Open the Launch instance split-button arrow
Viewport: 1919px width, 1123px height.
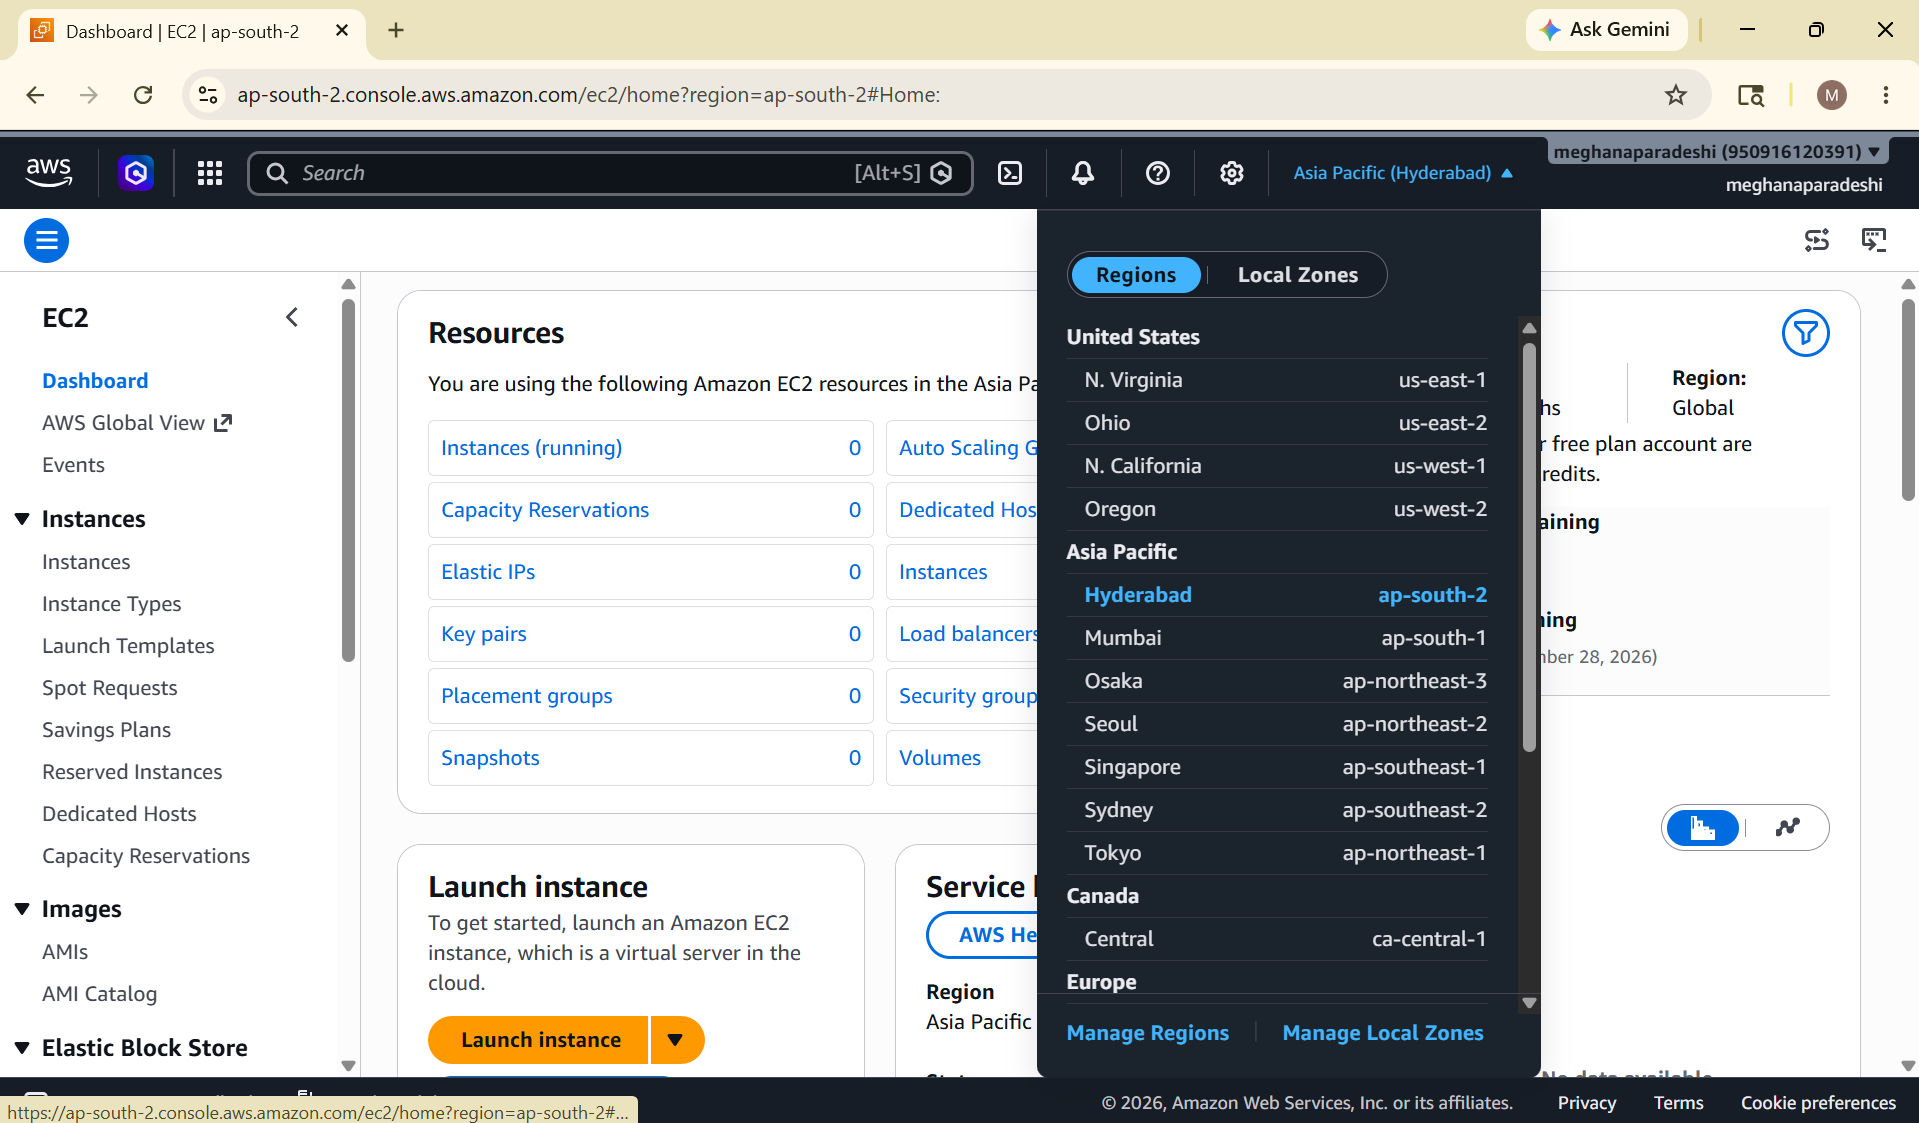(677, 1040)
